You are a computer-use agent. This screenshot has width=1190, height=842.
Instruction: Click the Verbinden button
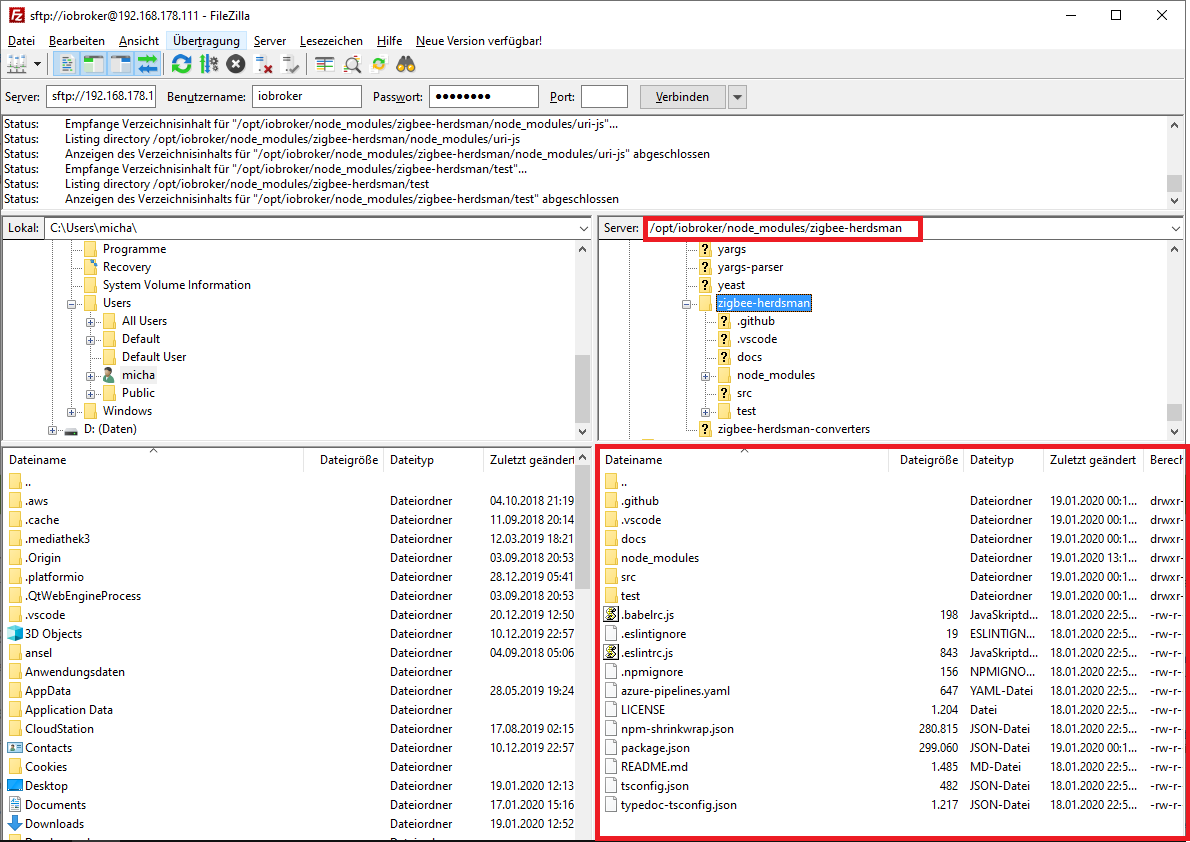(x=682, y=96)
